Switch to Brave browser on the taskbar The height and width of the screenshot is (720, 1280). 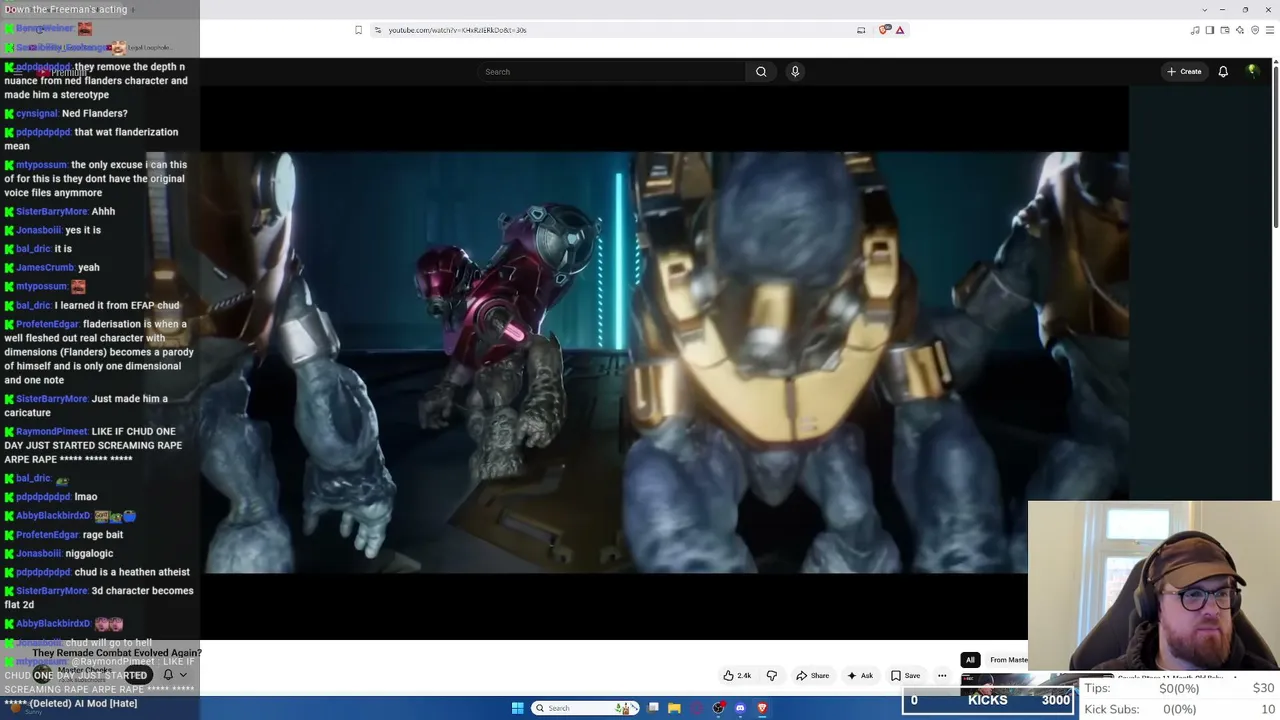[762, 708]
